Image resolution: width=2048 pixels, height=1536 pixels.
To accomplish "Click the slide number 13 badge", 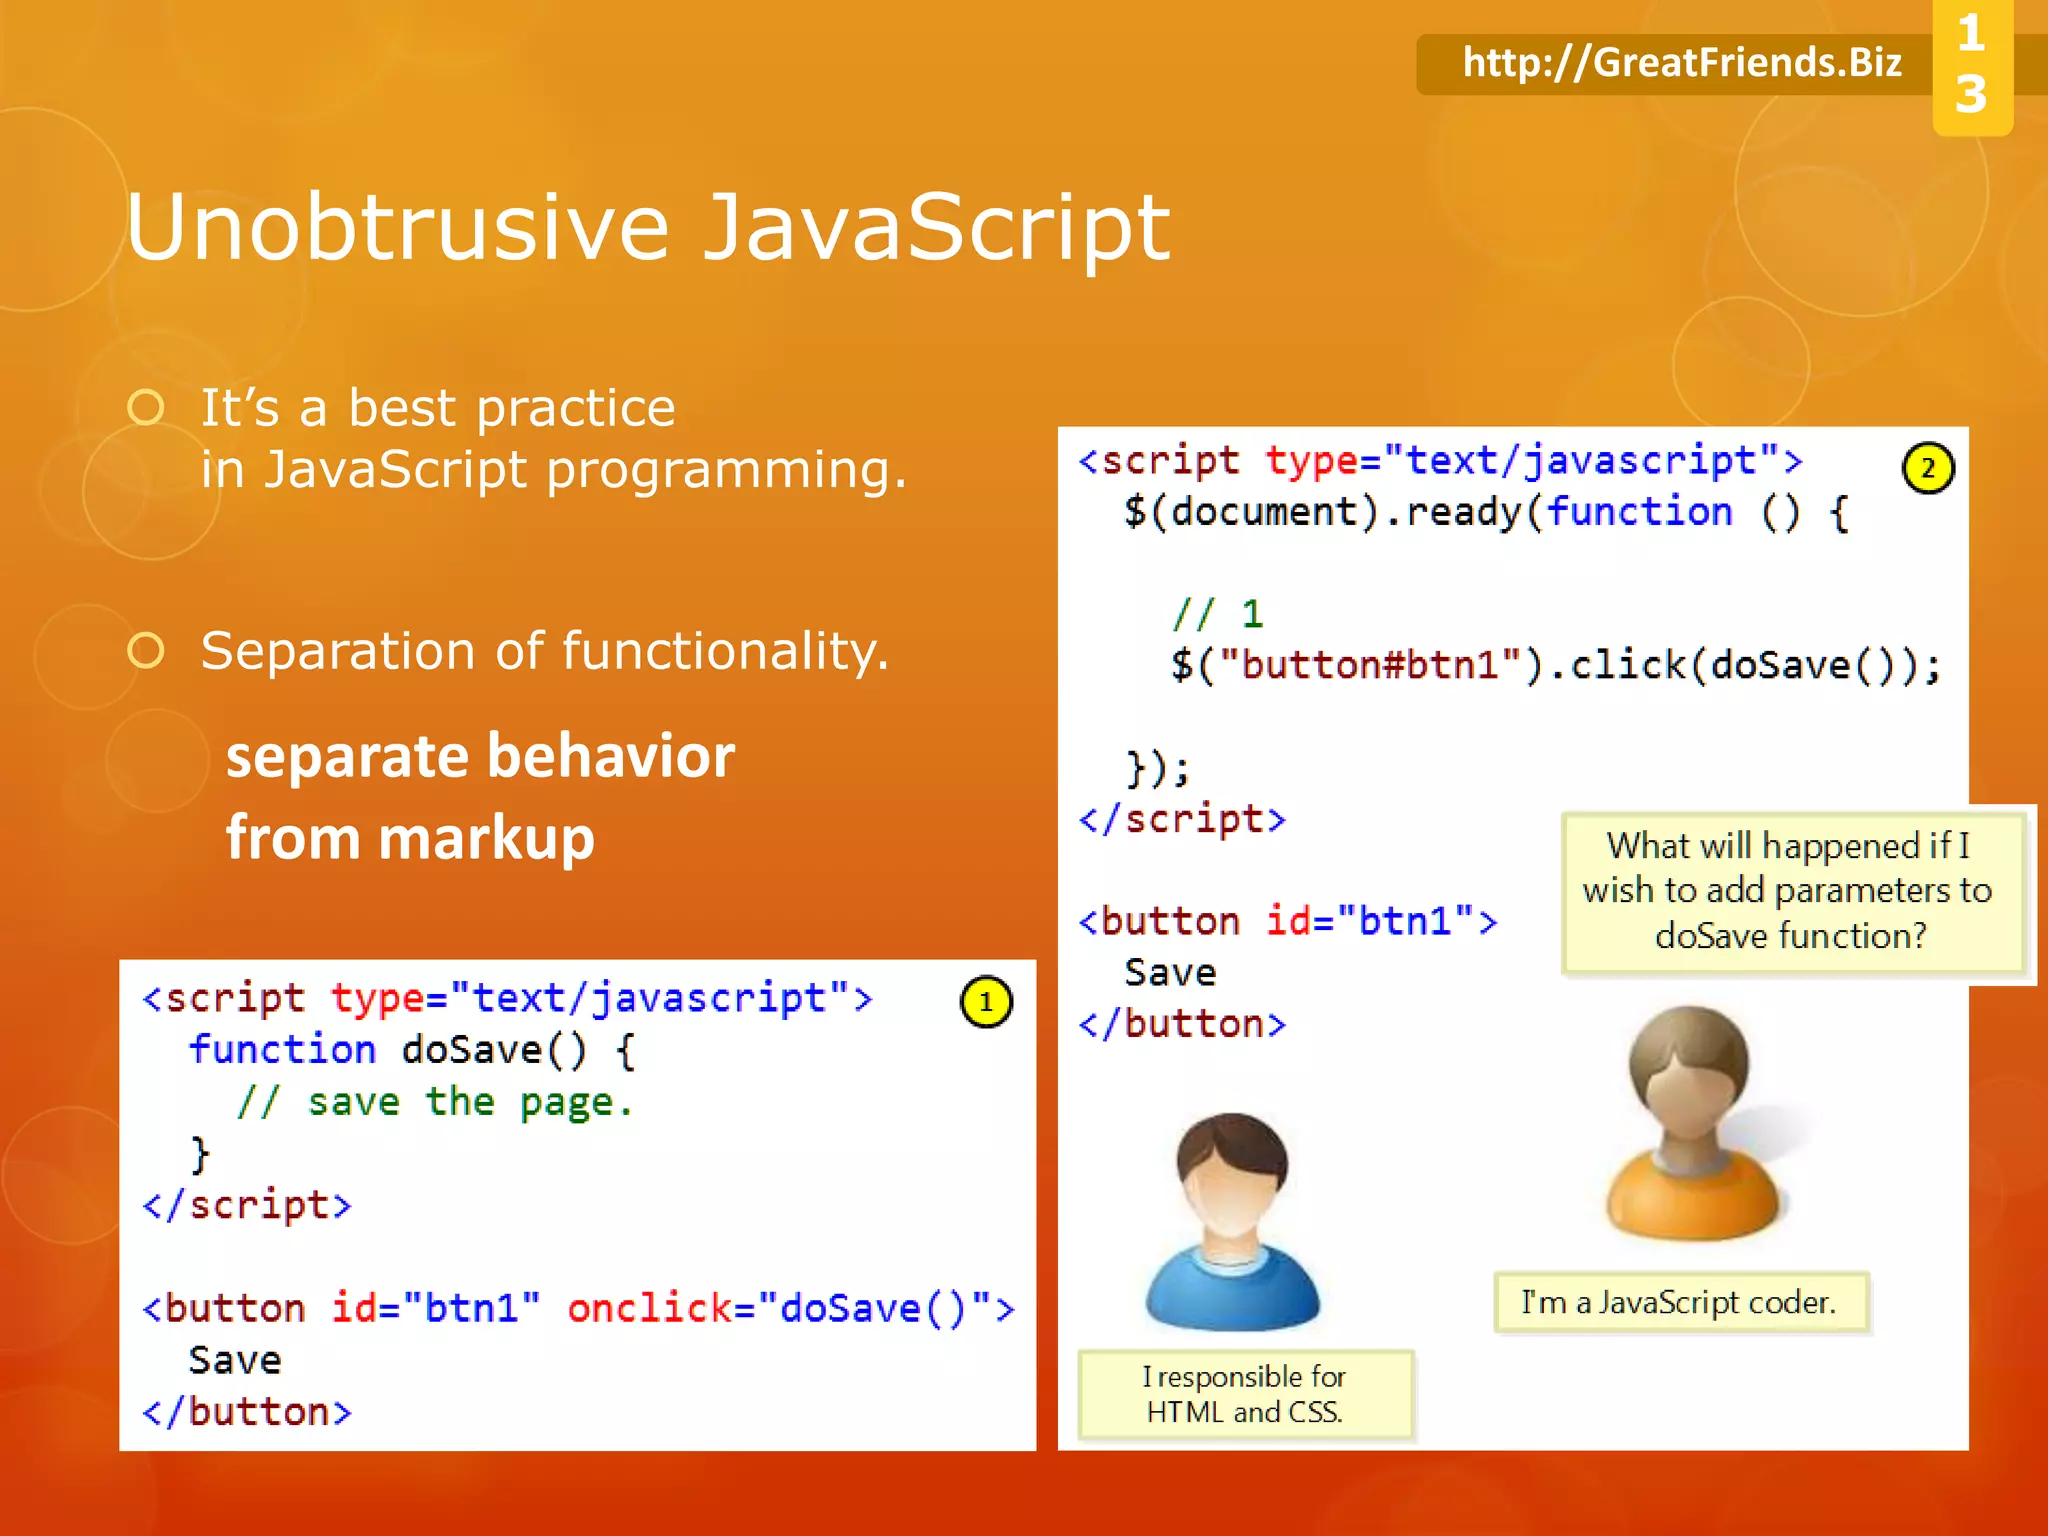I will 1972,66.
